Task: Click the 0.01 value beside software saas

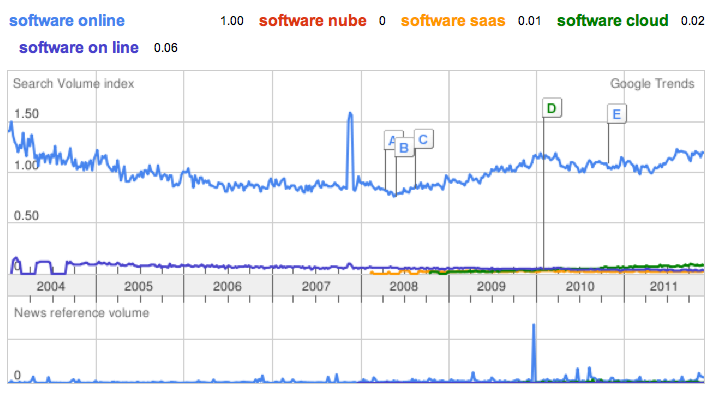Action: tap(530, 21)
